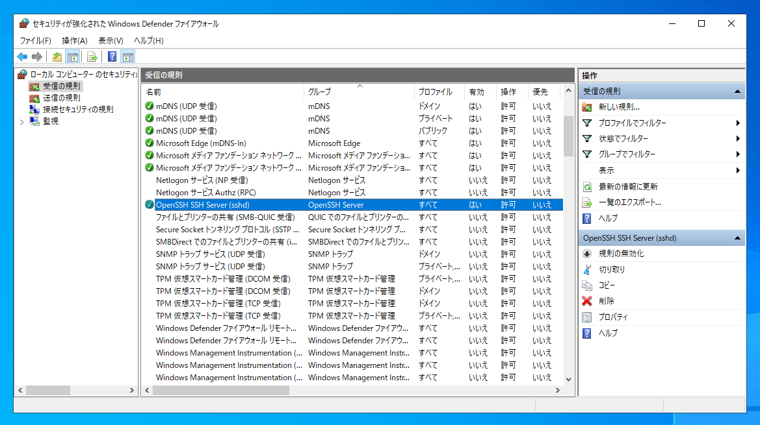Click green check icon of Microsoft Edge (mDNS-In)
This screenshot has height=425, width=760.
coord(149,143)
